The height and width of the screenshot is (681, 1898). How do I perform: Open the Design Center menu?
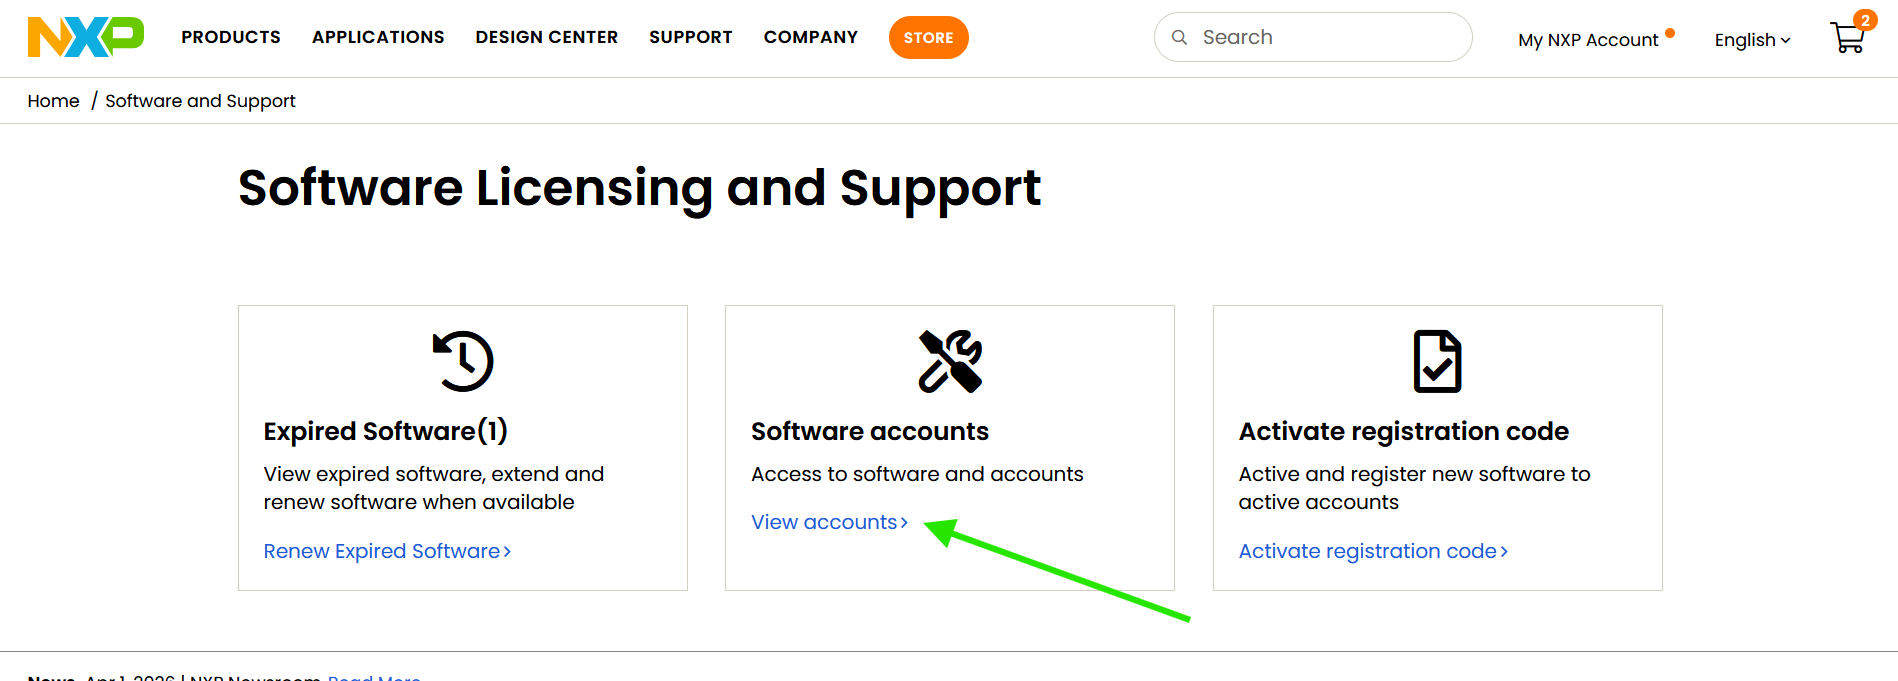coord(547,37)
